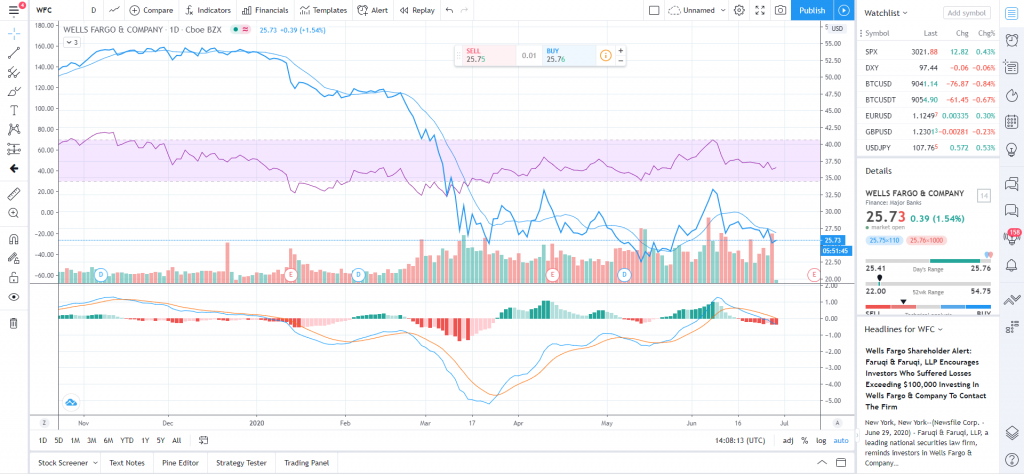1024x475 pixels.
Task: Click the go to date icon
Action: pyautogui.click(x=203, y=440)
